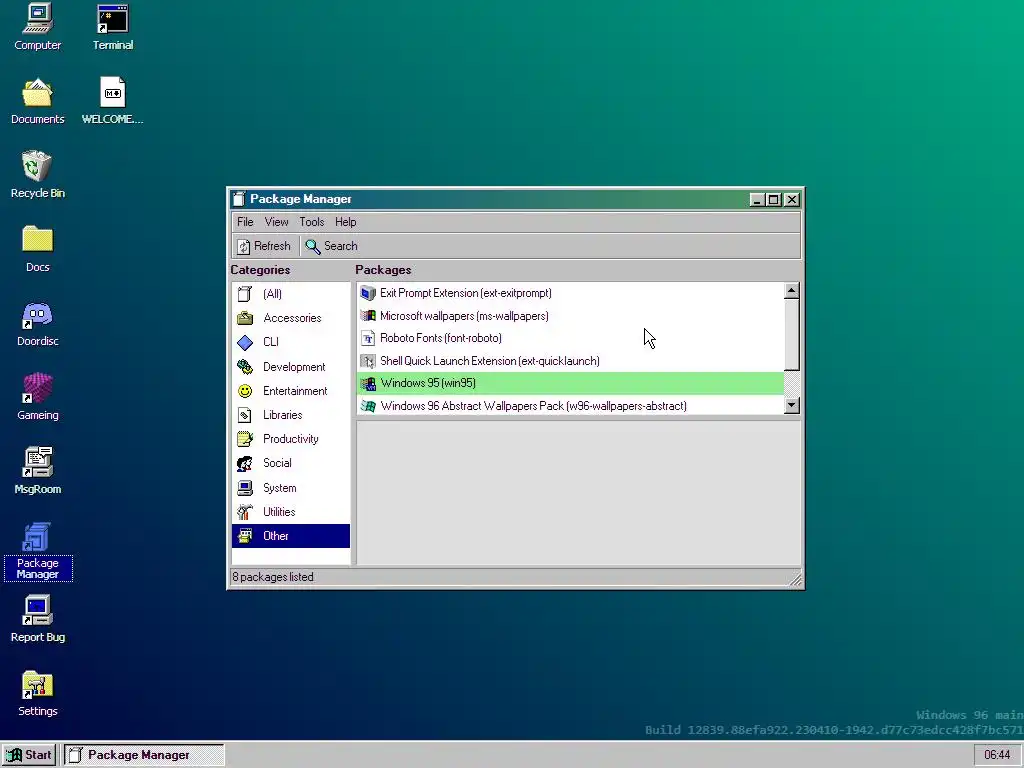Select the (All) category
Viewport: 1024px width, 768px height.
click(x=291, y=294)
